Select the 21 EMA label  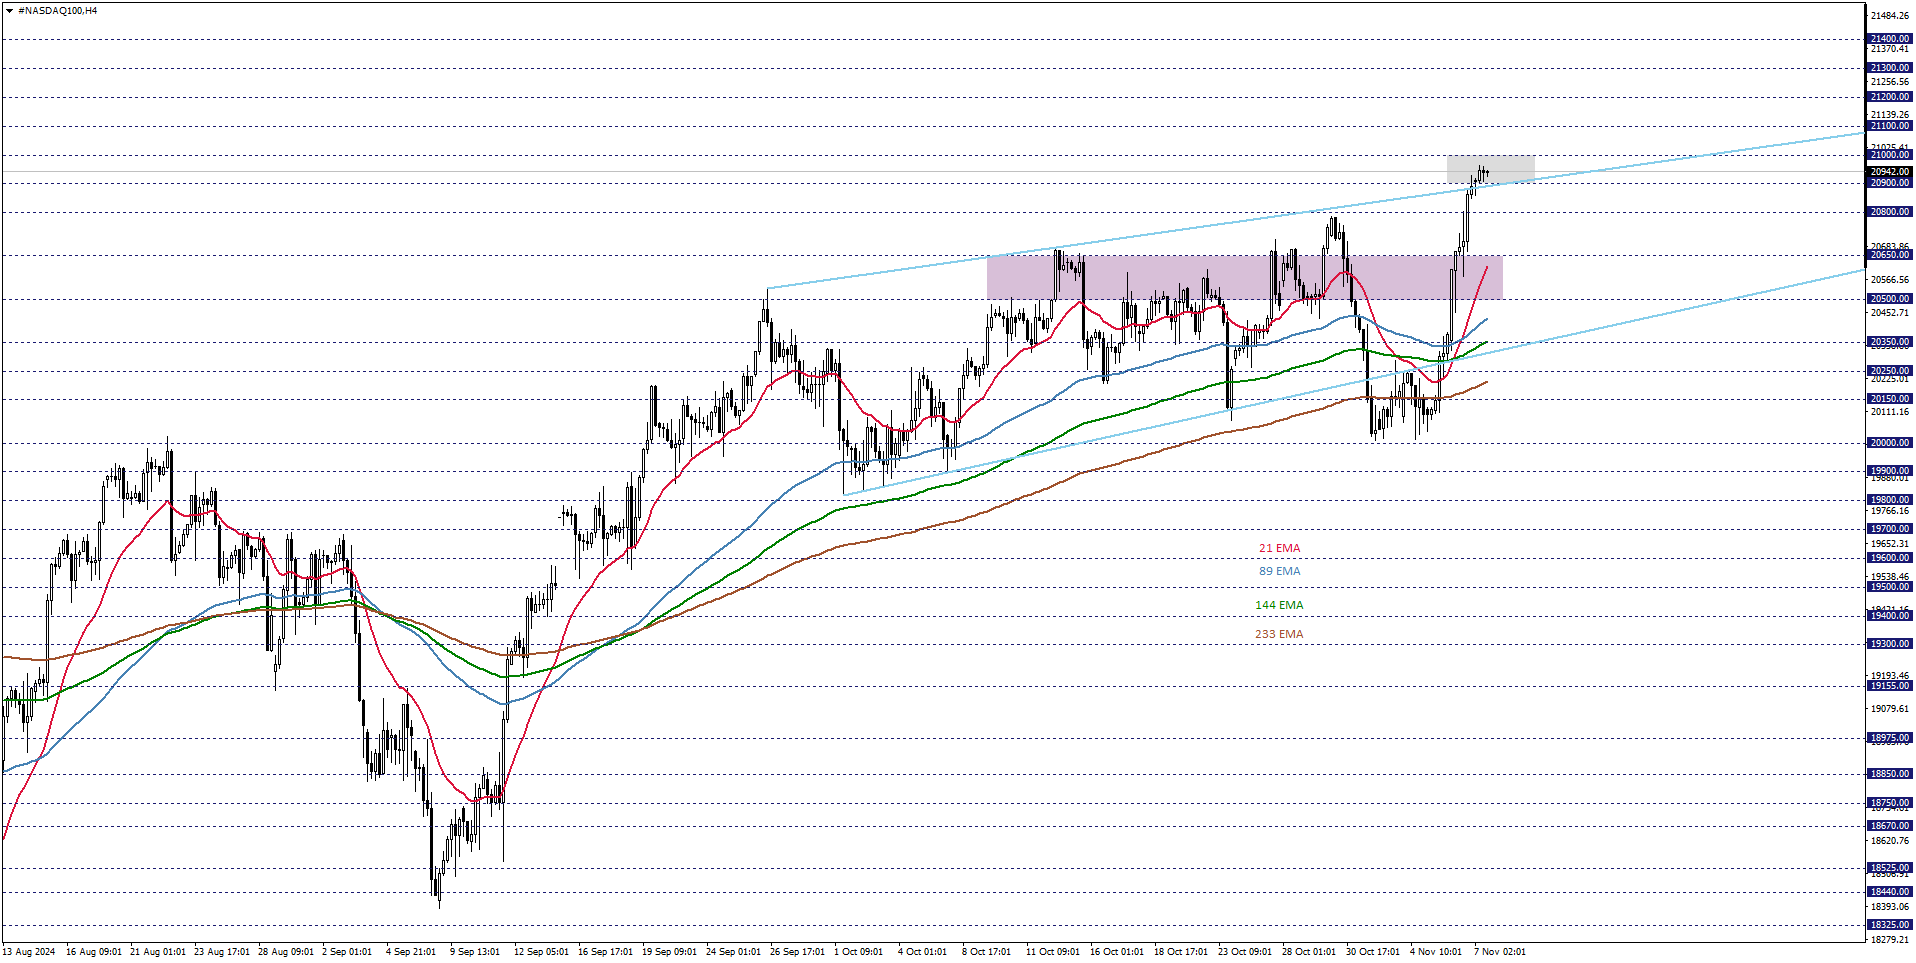click(1279, 548)
